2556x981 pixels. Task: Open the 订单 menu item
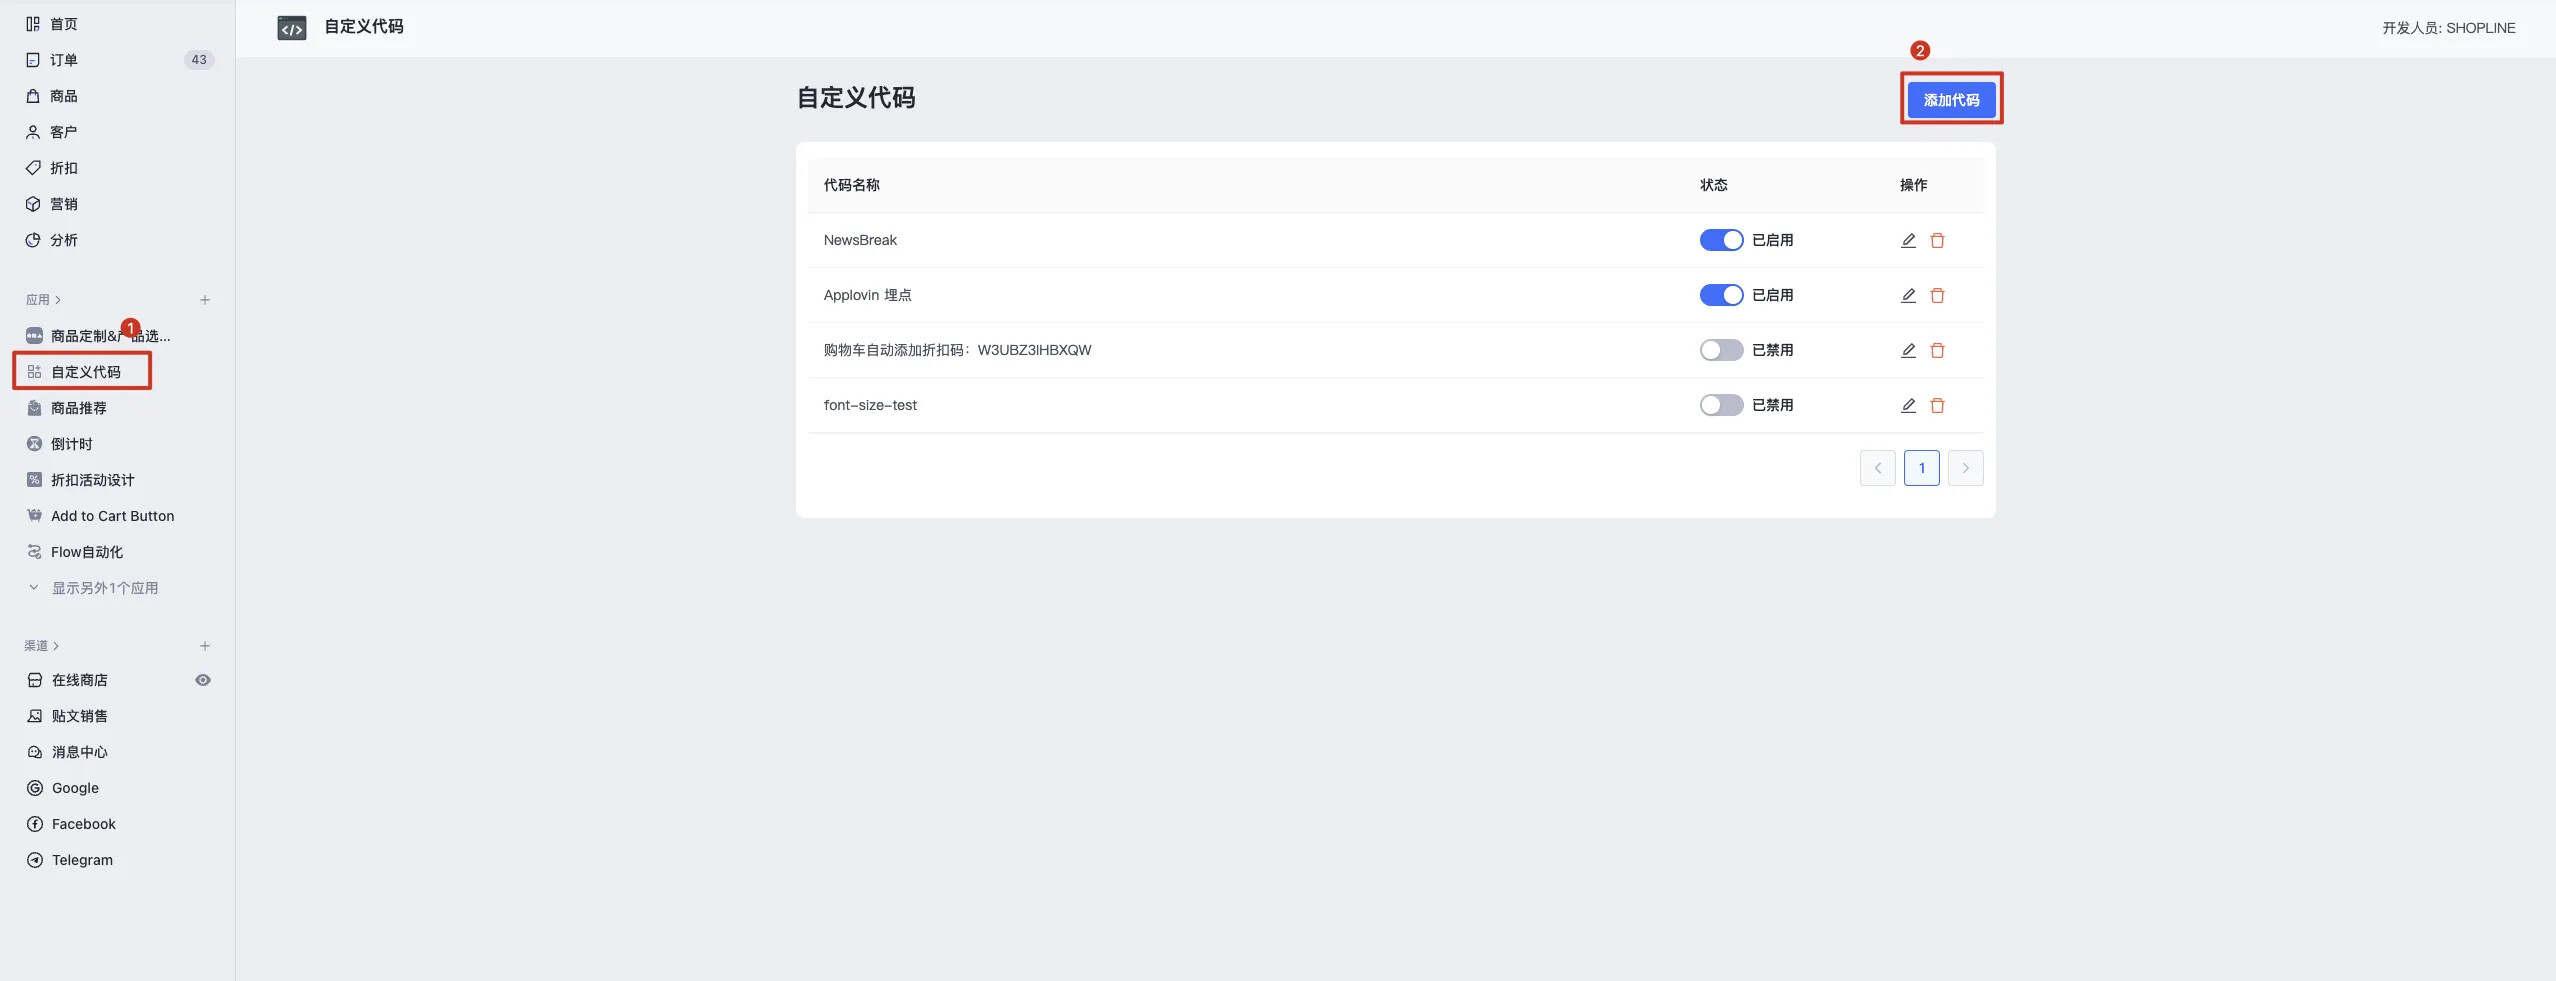[x=64, y=60]
